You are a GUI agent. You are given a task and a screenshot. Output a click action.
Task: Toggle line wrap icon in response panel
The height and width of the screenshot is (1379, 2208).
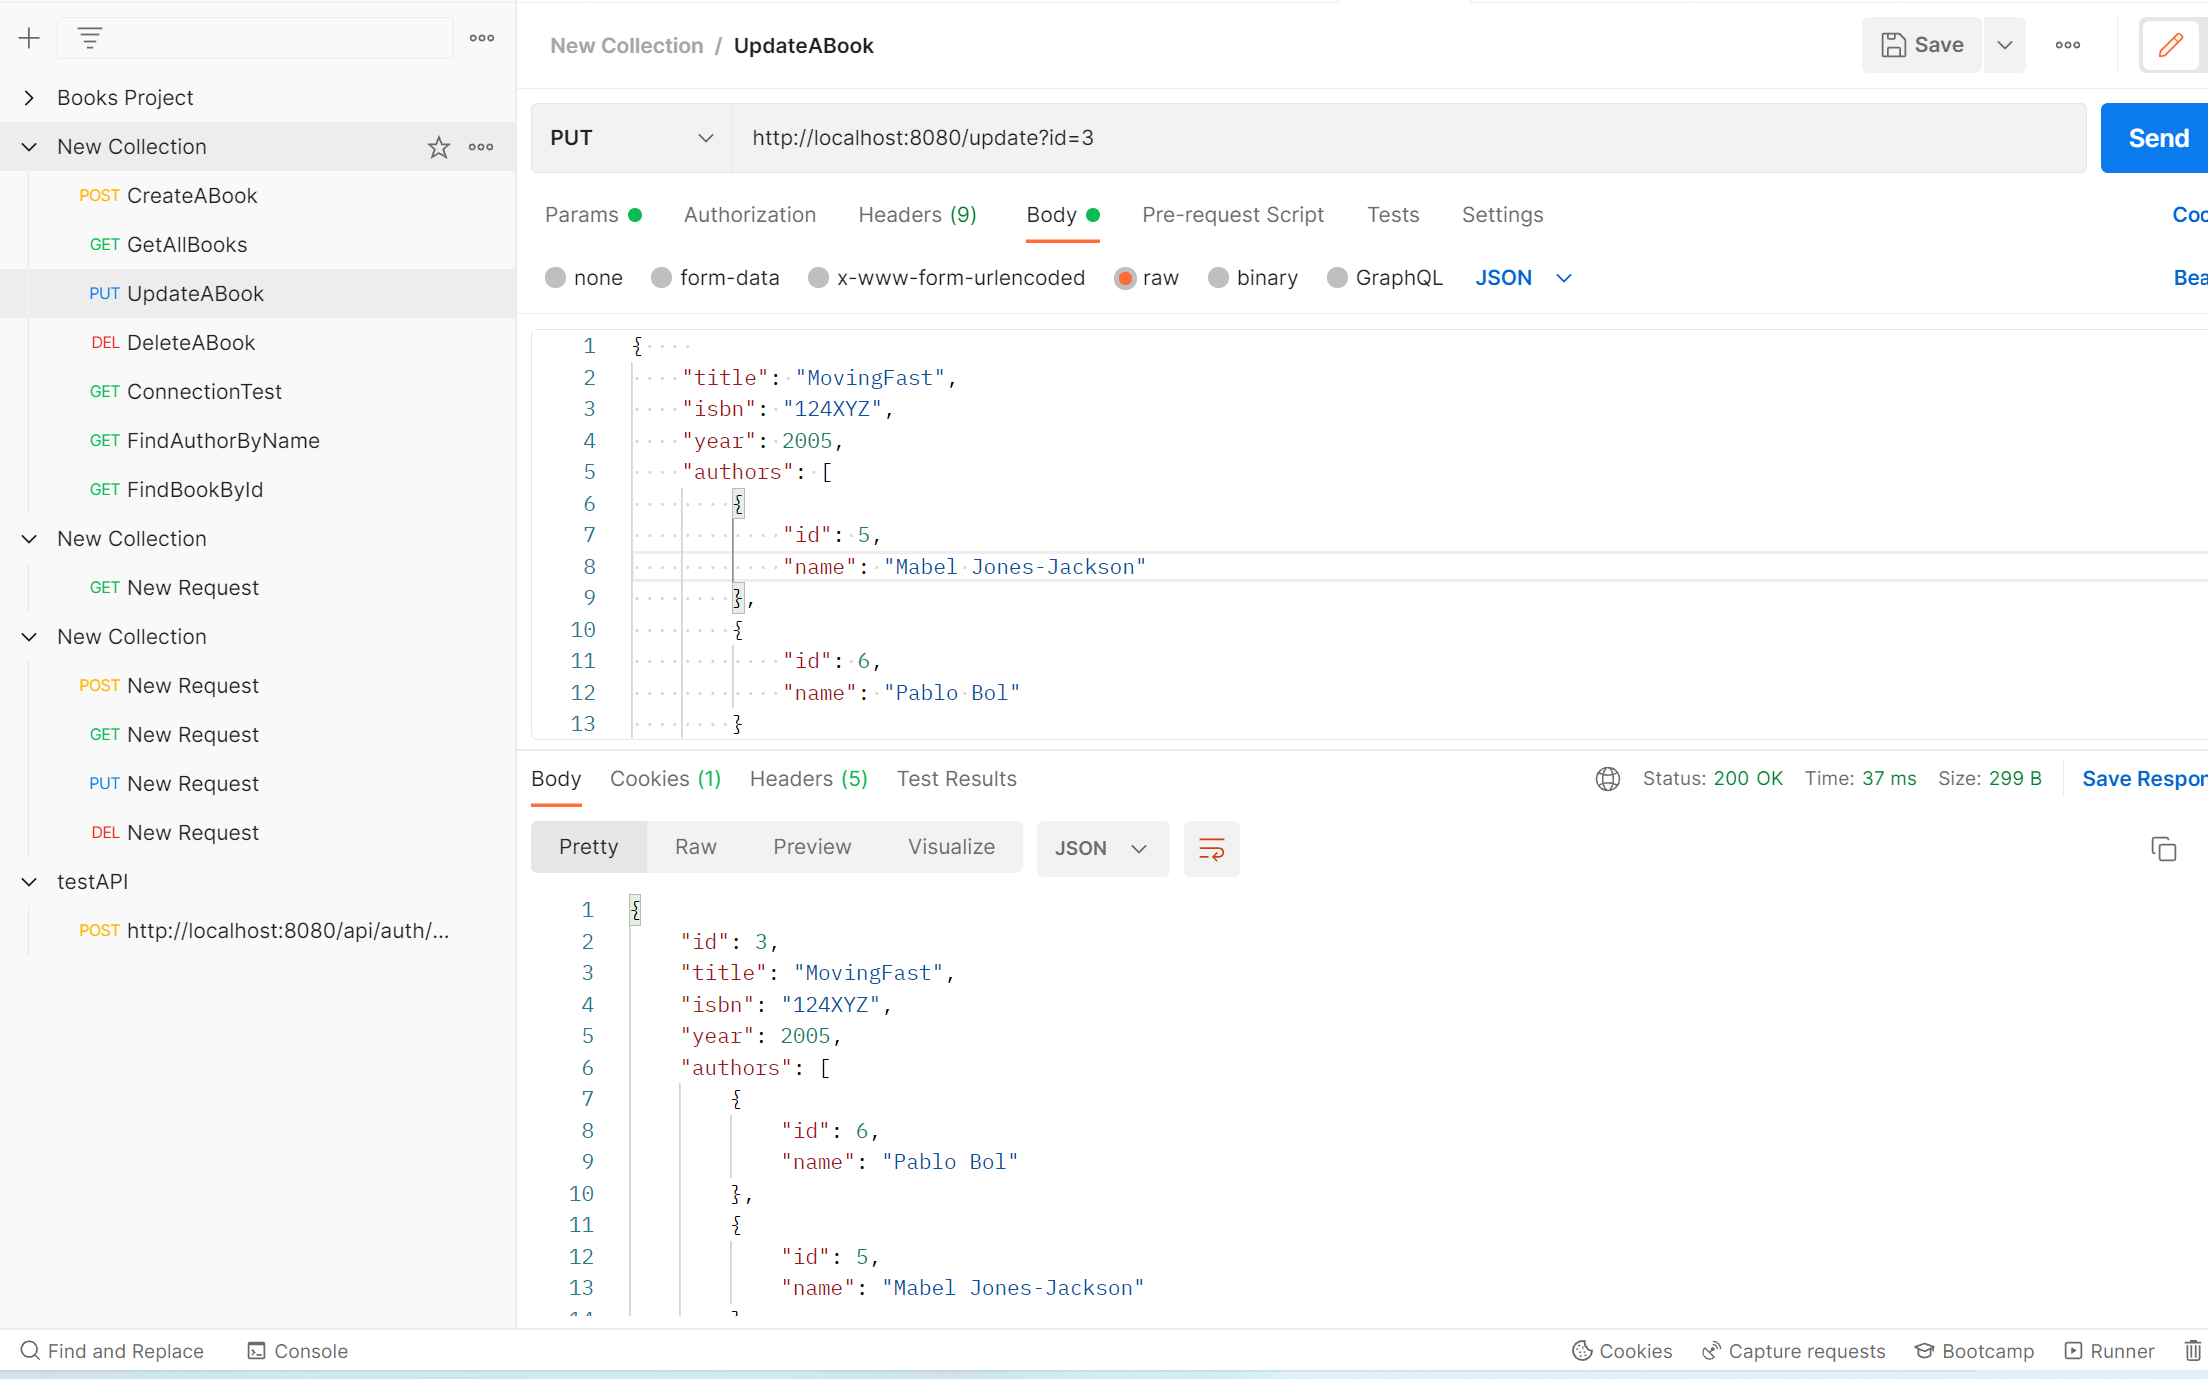click(1211, 849)
